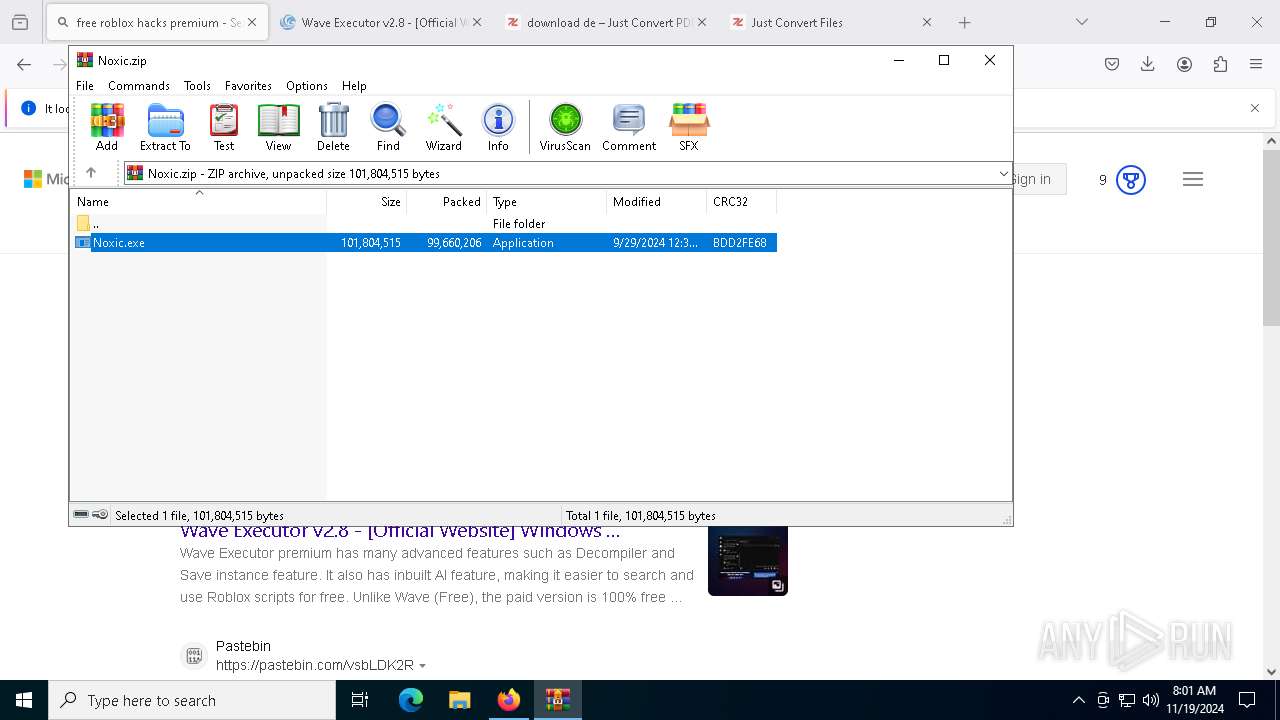The height and width of the screenshot is (720, 1280).
Task: Open the Help menu
Action: (x=354, y=86)
